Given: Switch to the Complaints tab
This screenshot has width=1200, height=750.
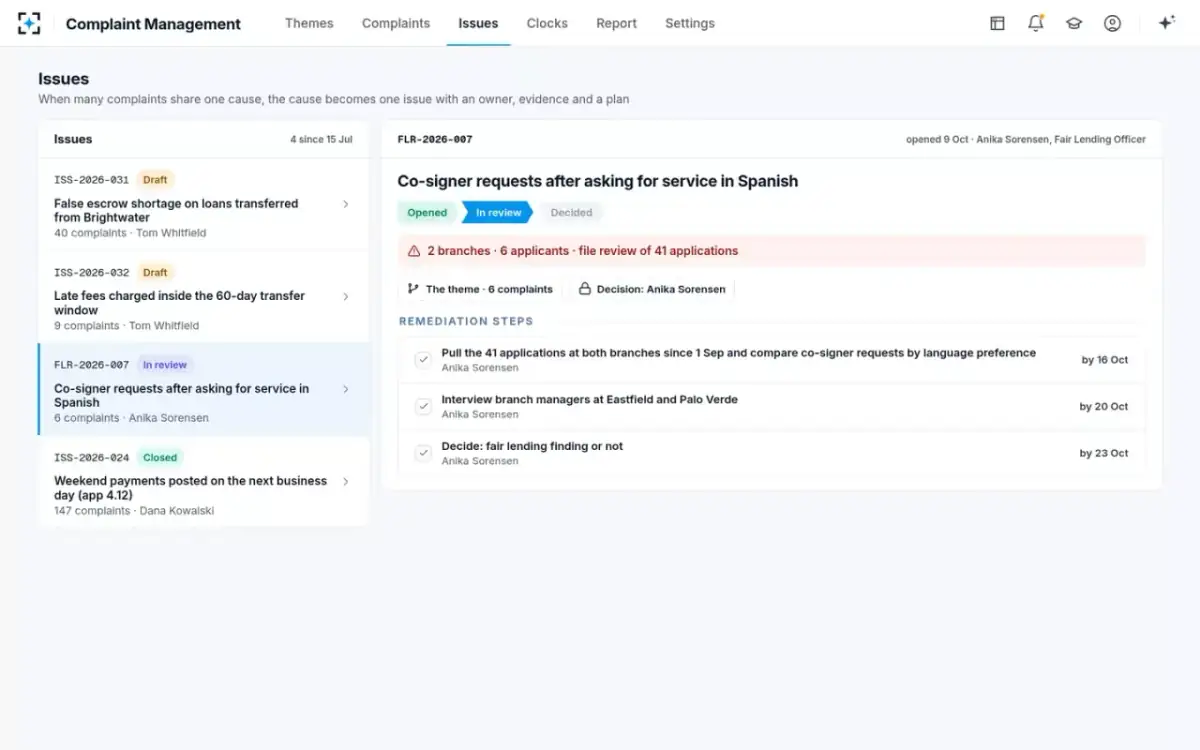Looking at the screenshot, I should [396, 23].
